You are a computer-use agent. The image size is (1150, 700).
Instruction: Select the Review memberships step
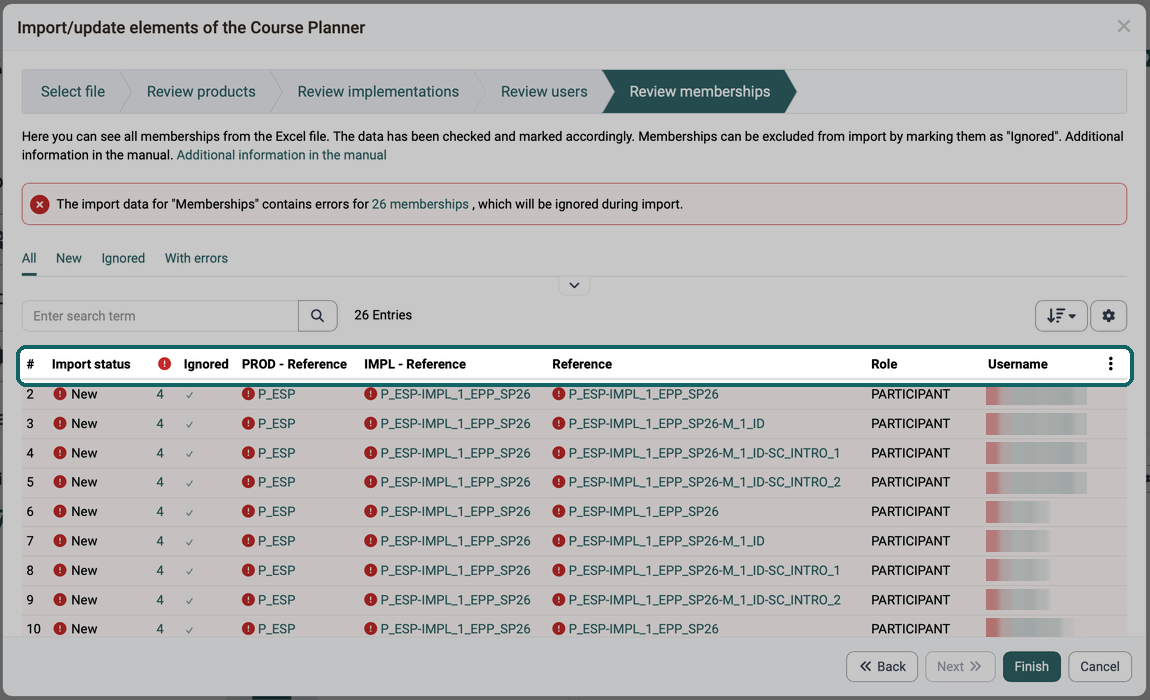click(x=700, y=92)
